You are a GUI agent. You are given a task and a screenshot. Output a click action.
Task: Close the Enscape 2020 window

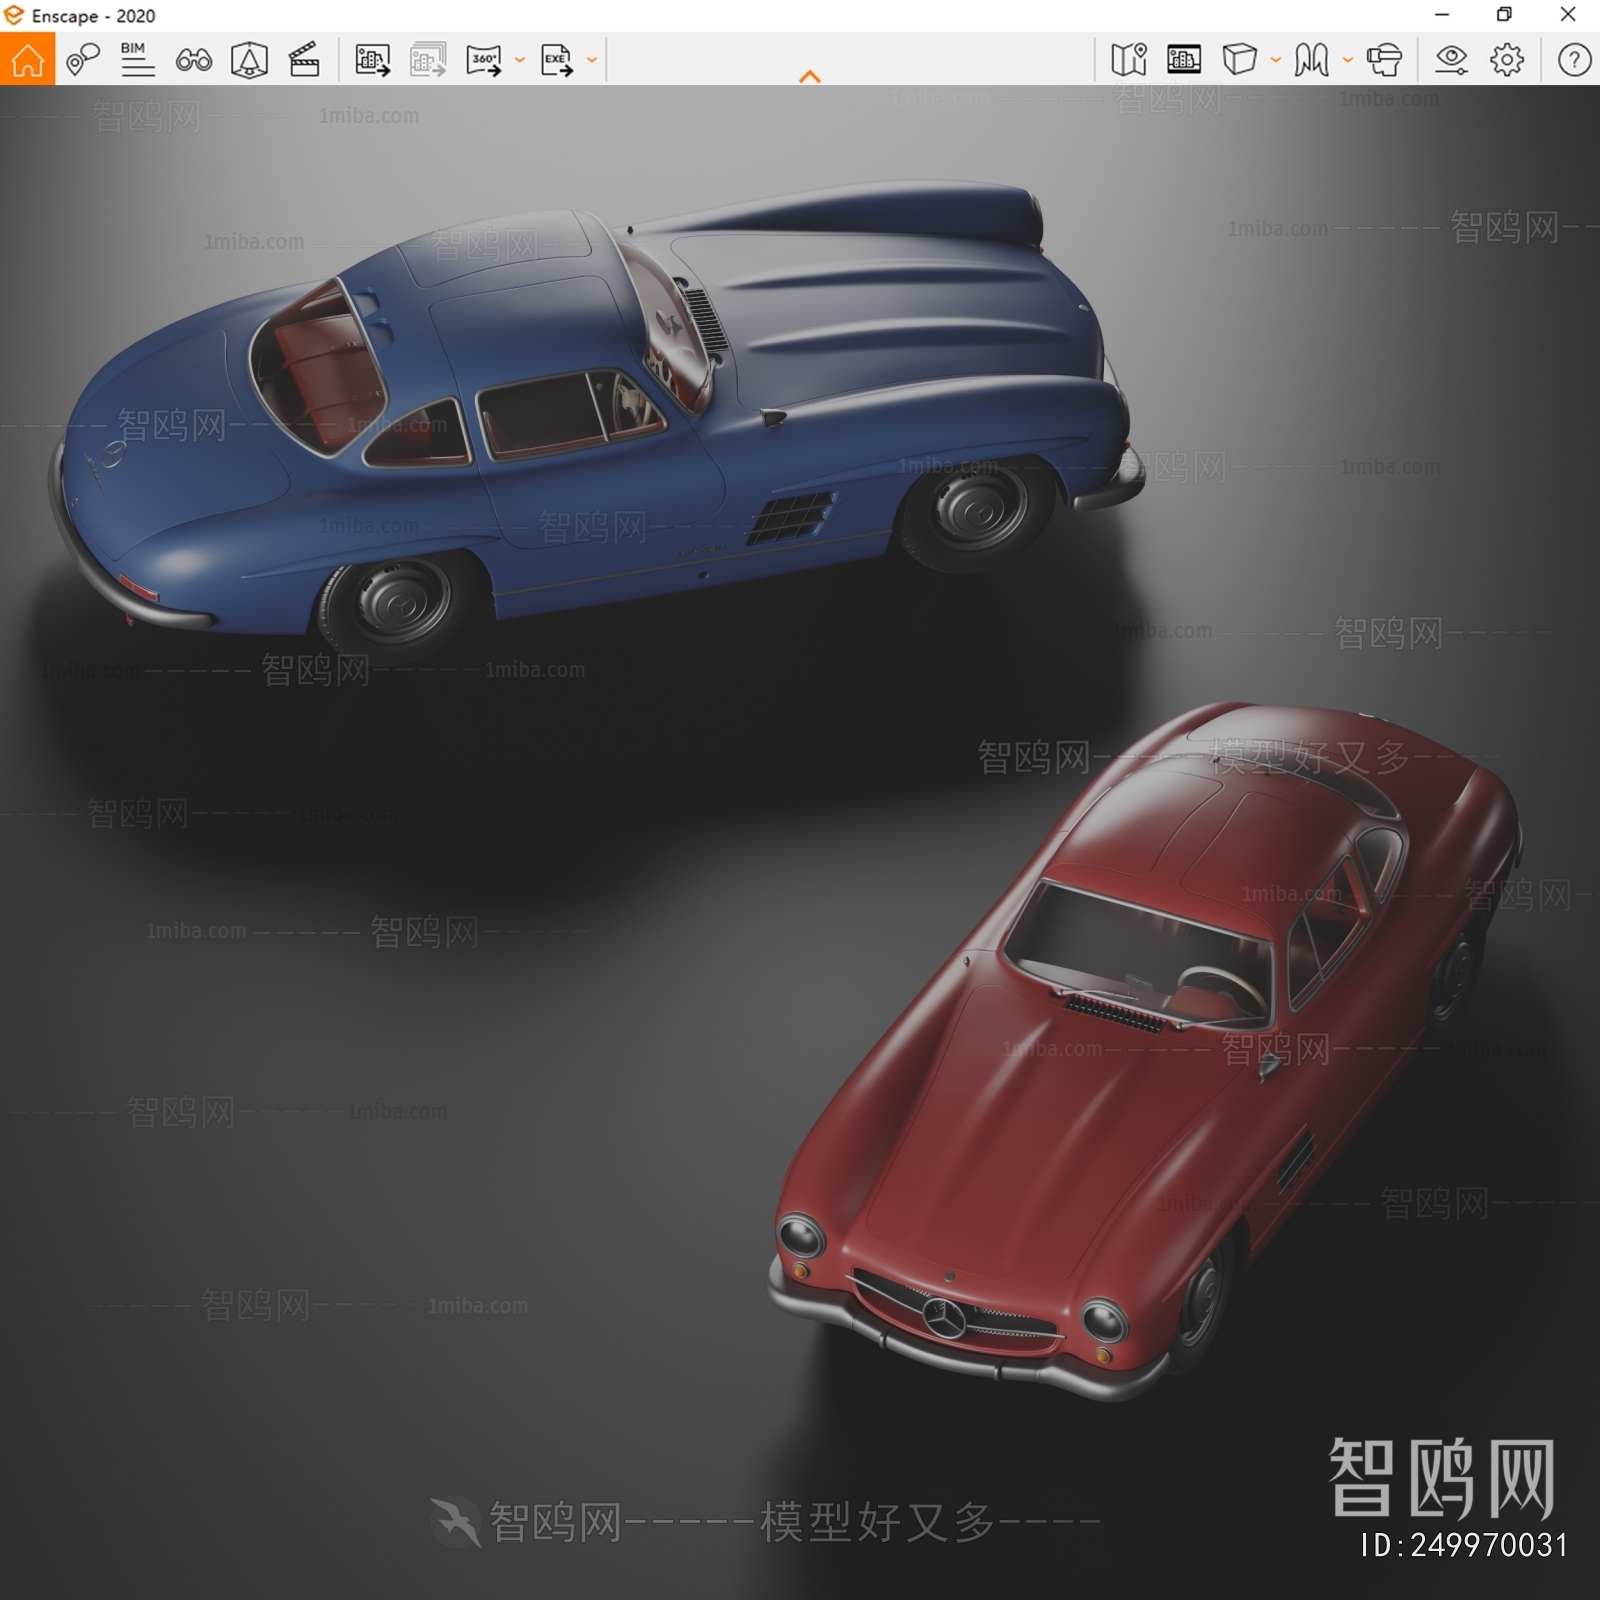[x=1568, y=15]
